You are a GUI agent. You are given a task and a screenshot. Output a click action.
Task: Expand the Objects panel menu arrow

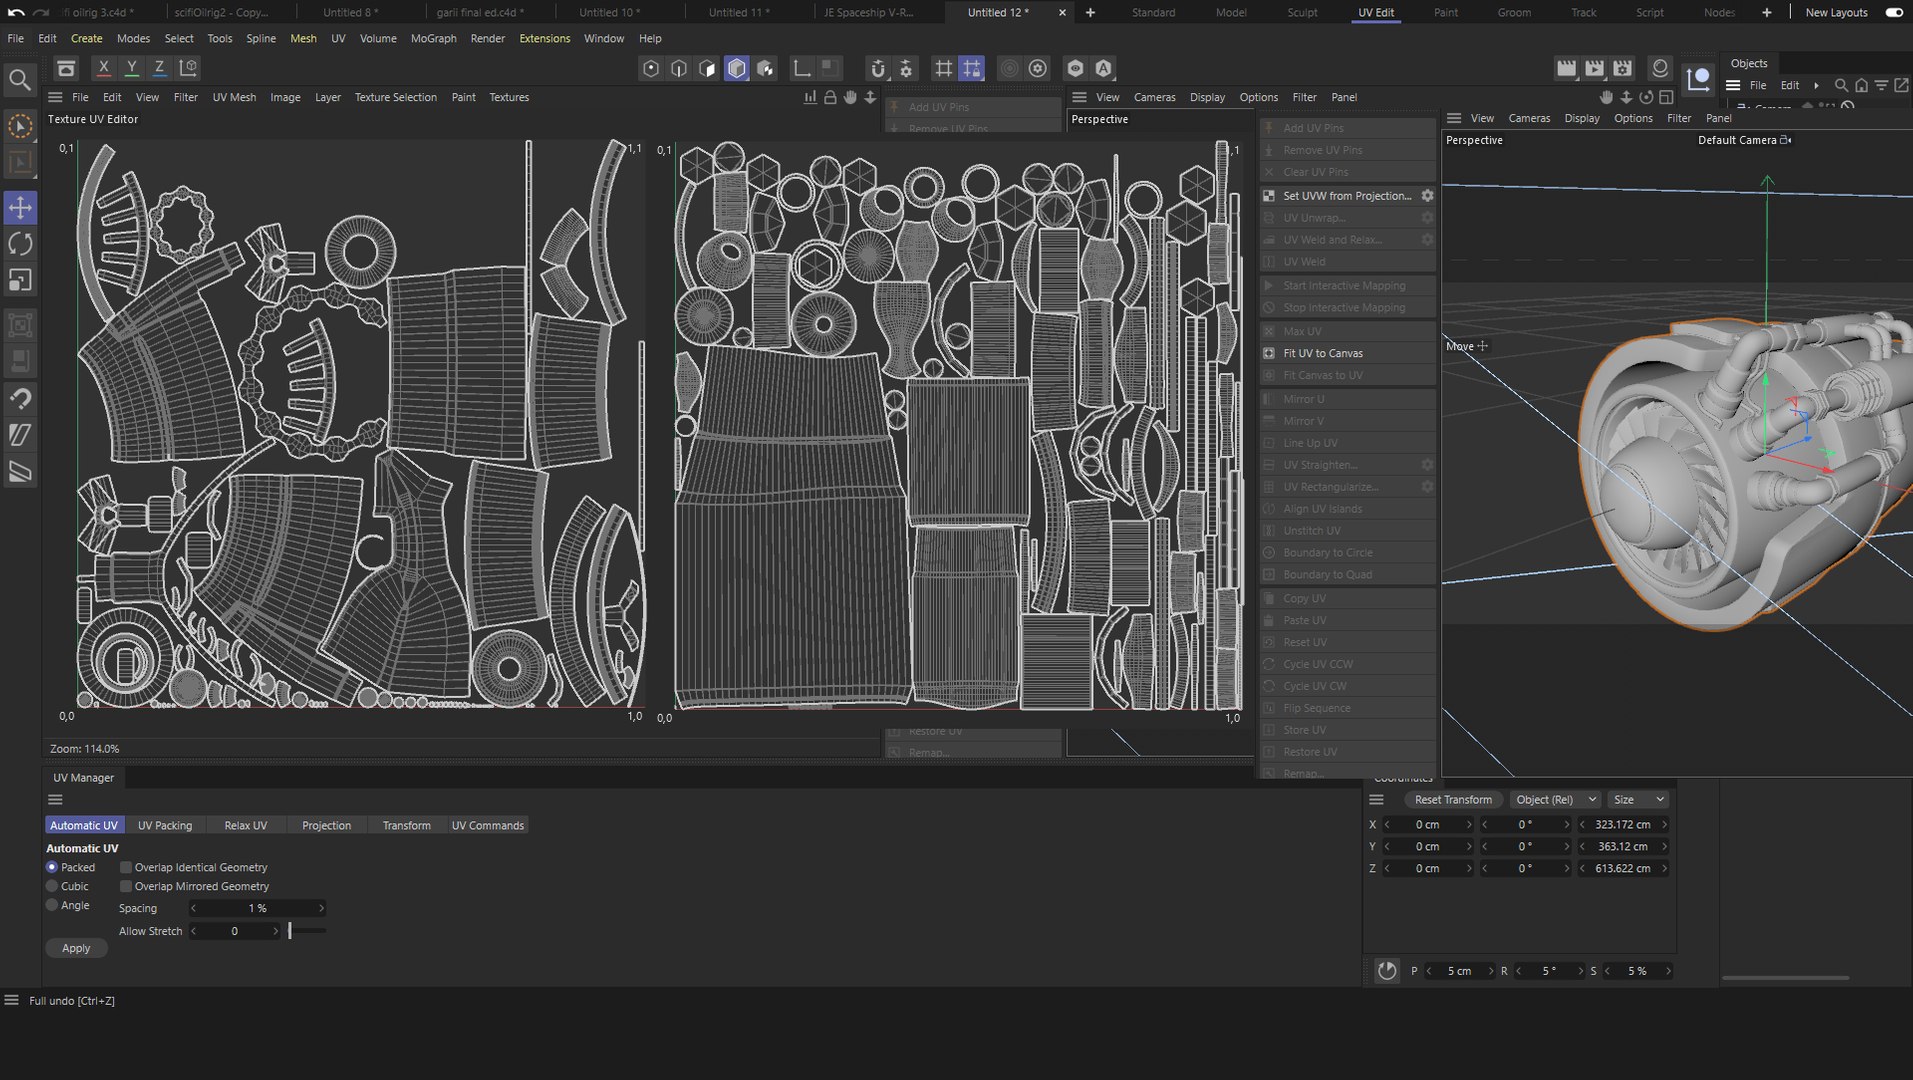1816,86
